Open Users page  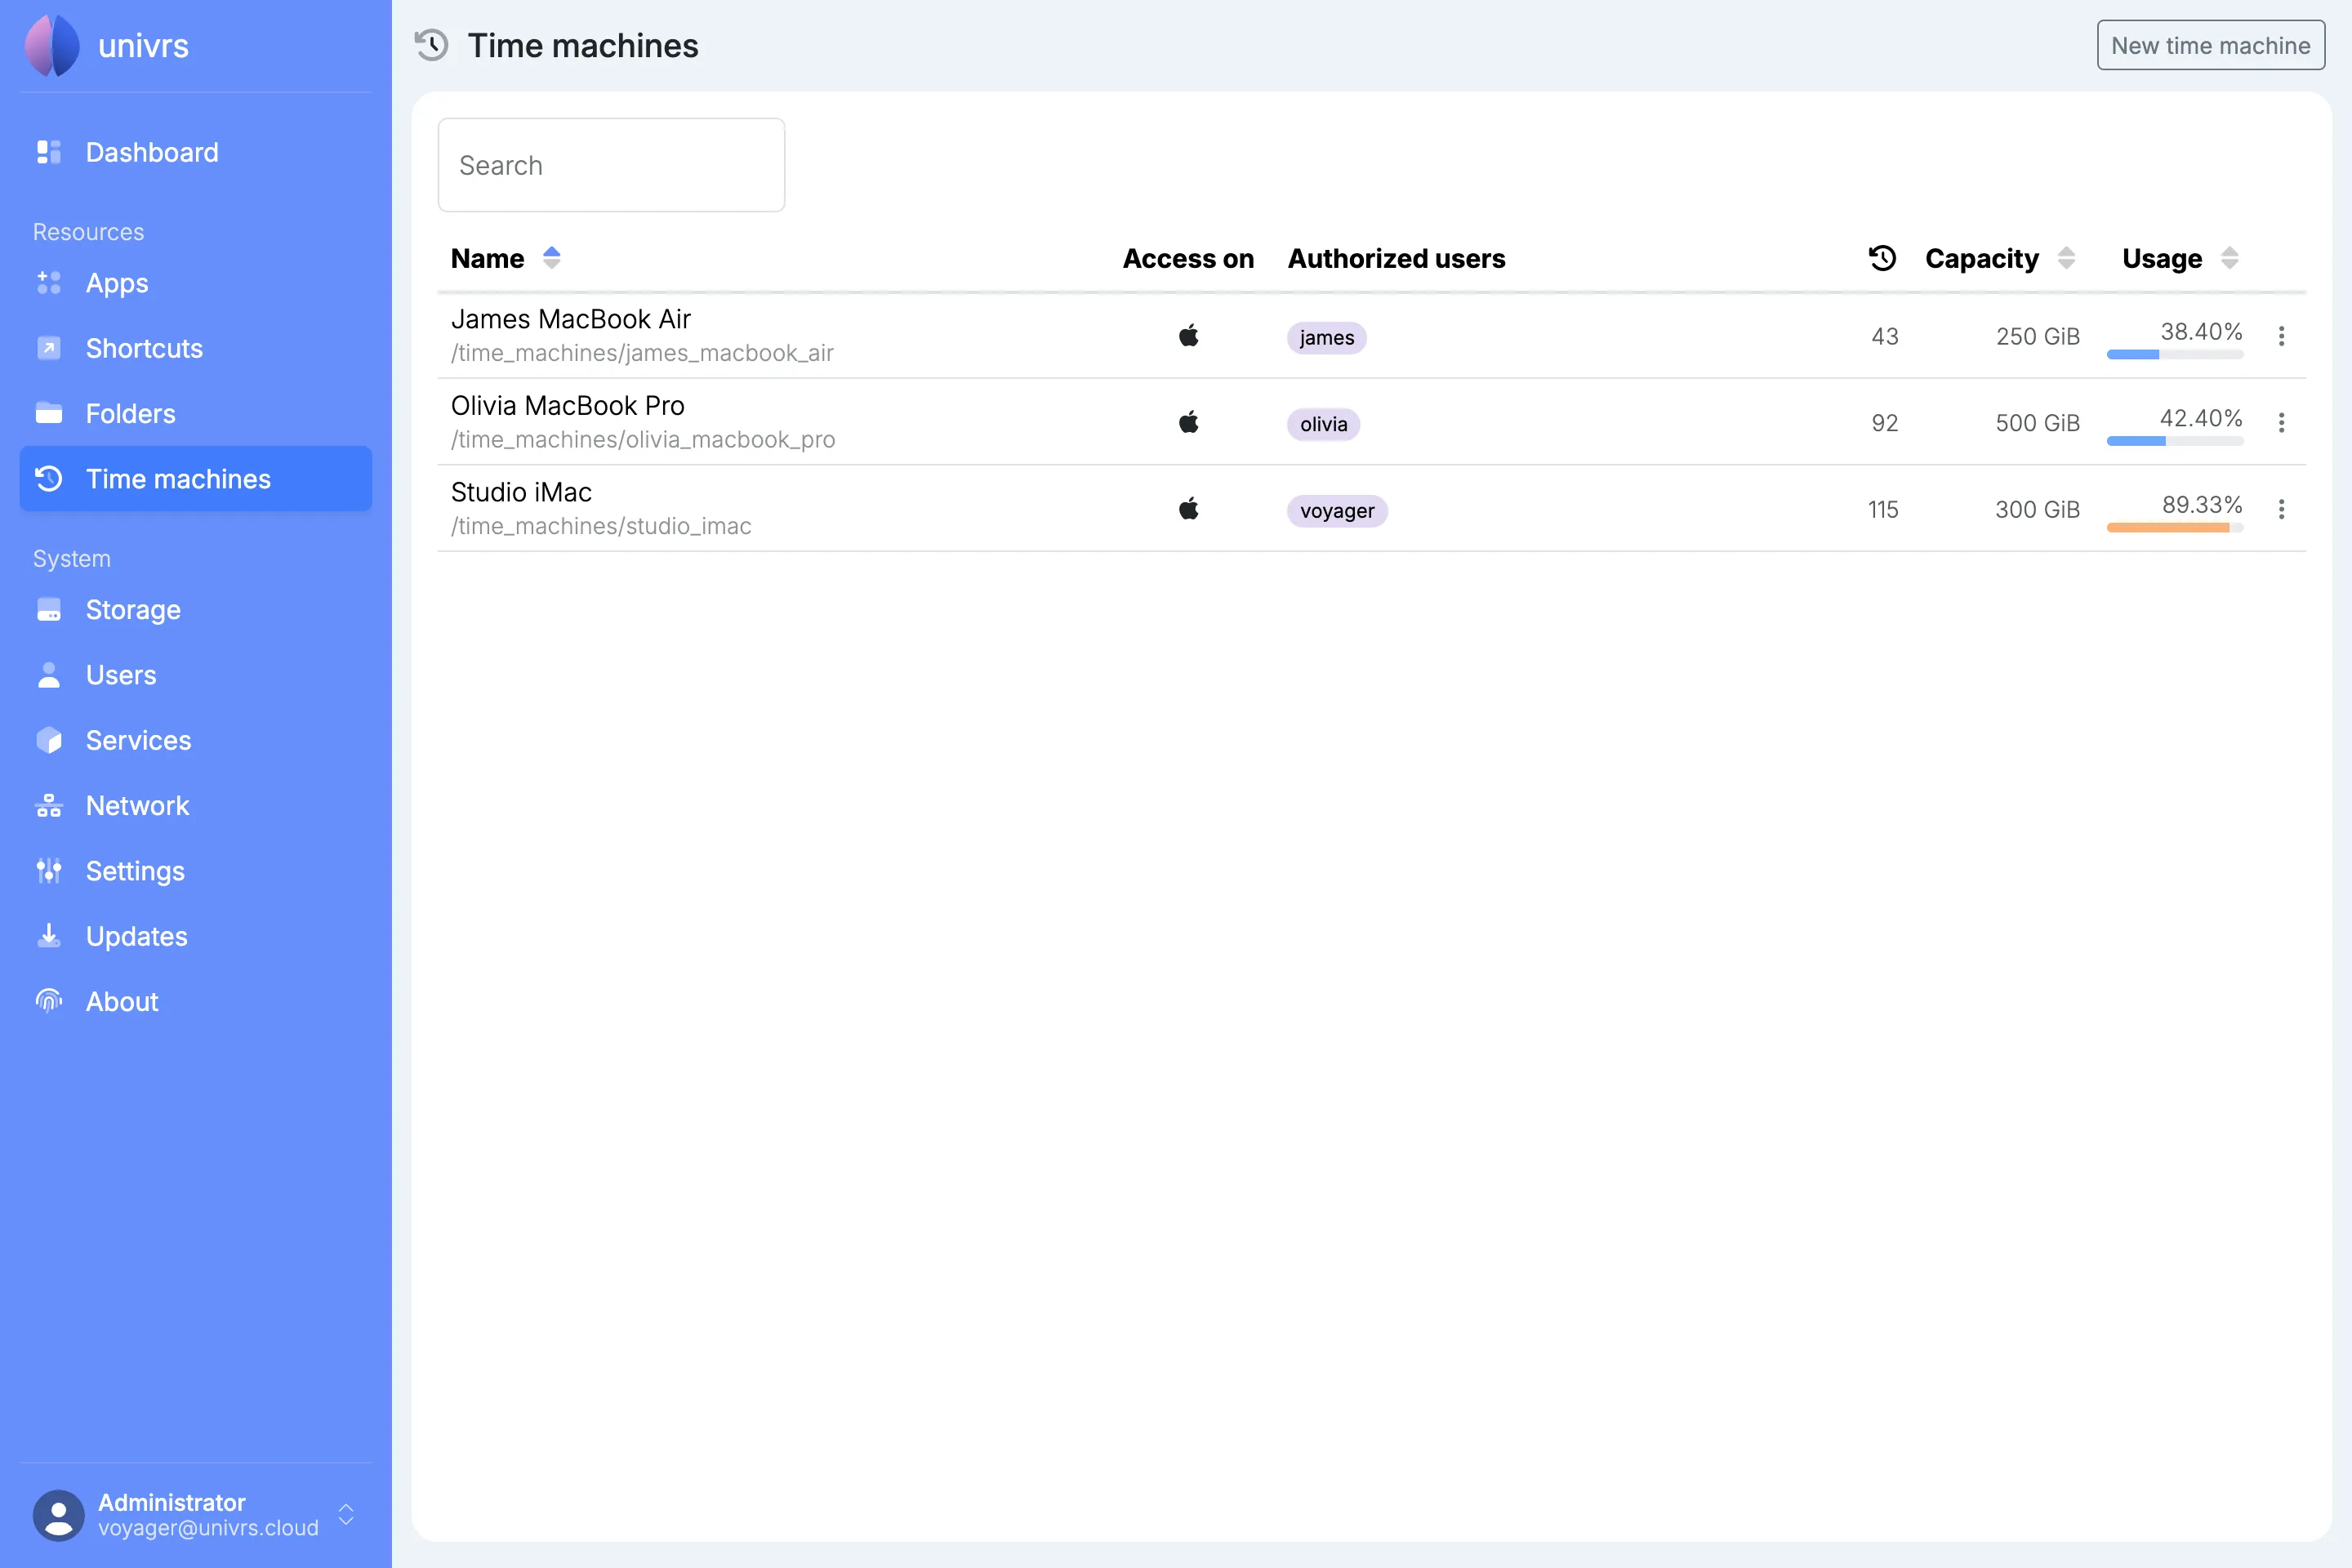196,675
